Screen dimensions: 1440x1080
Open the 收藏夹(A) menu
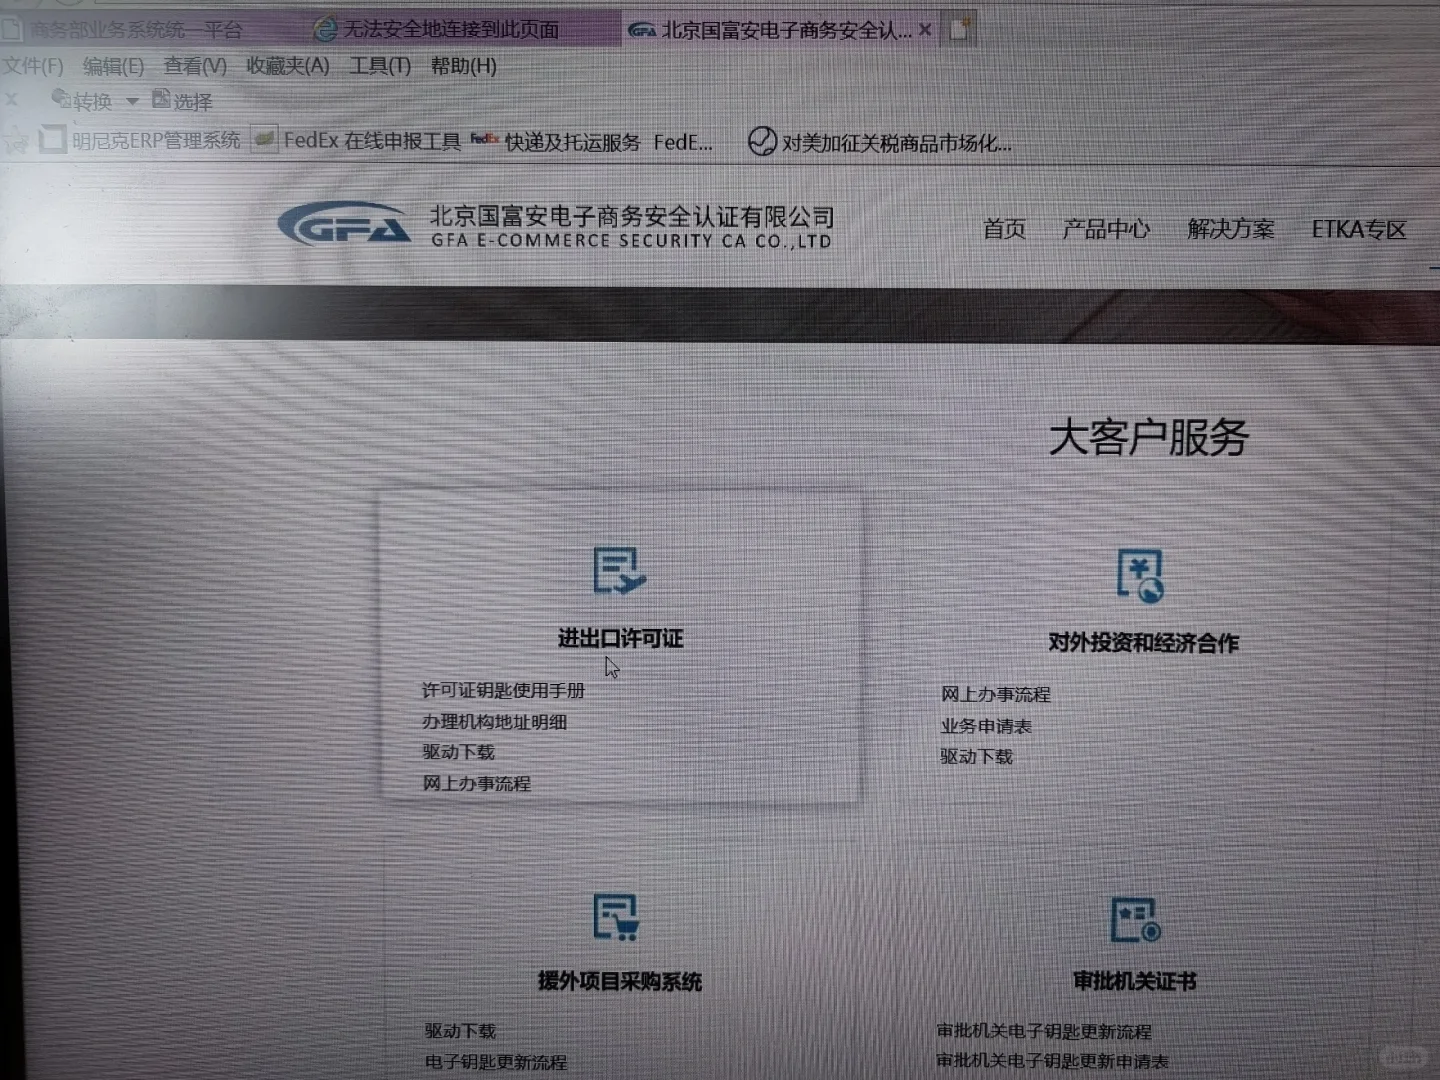(287, 66)
